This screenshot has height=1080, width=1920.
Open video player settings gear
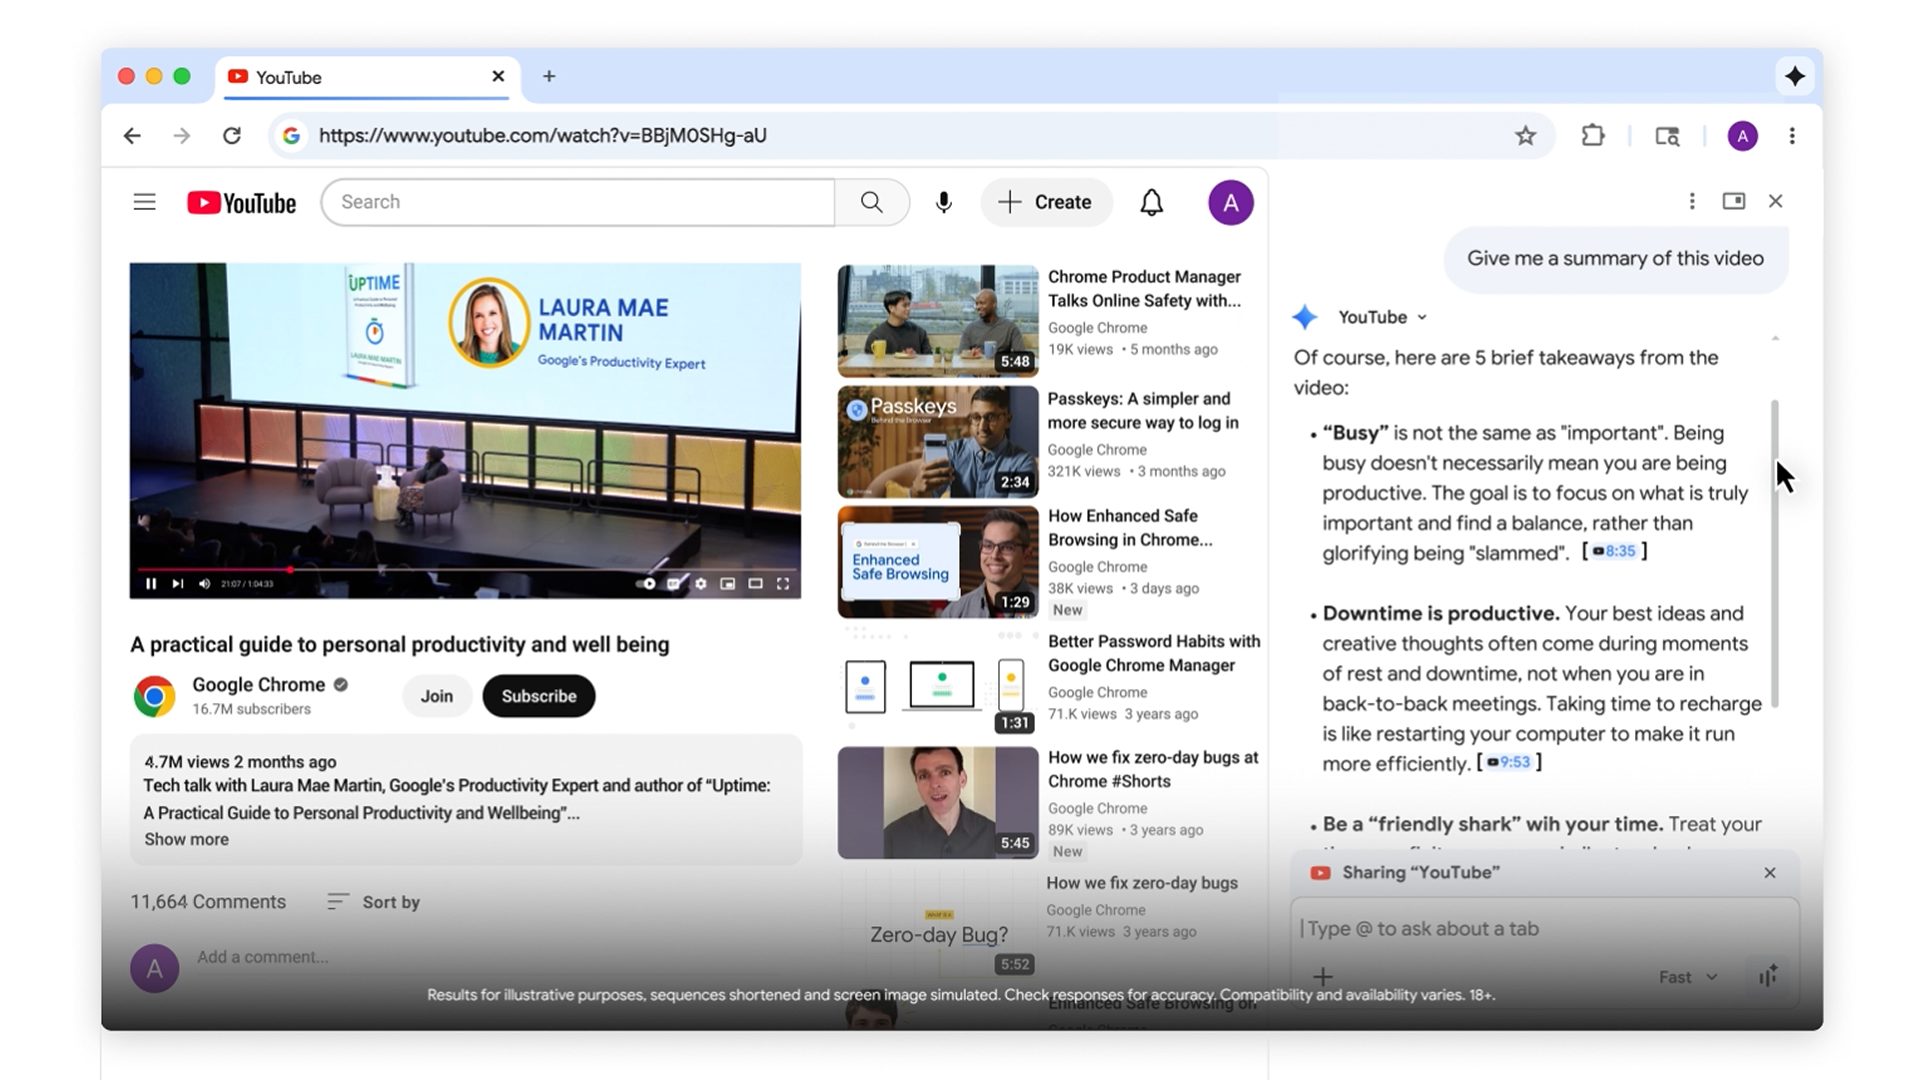[701, 584]
